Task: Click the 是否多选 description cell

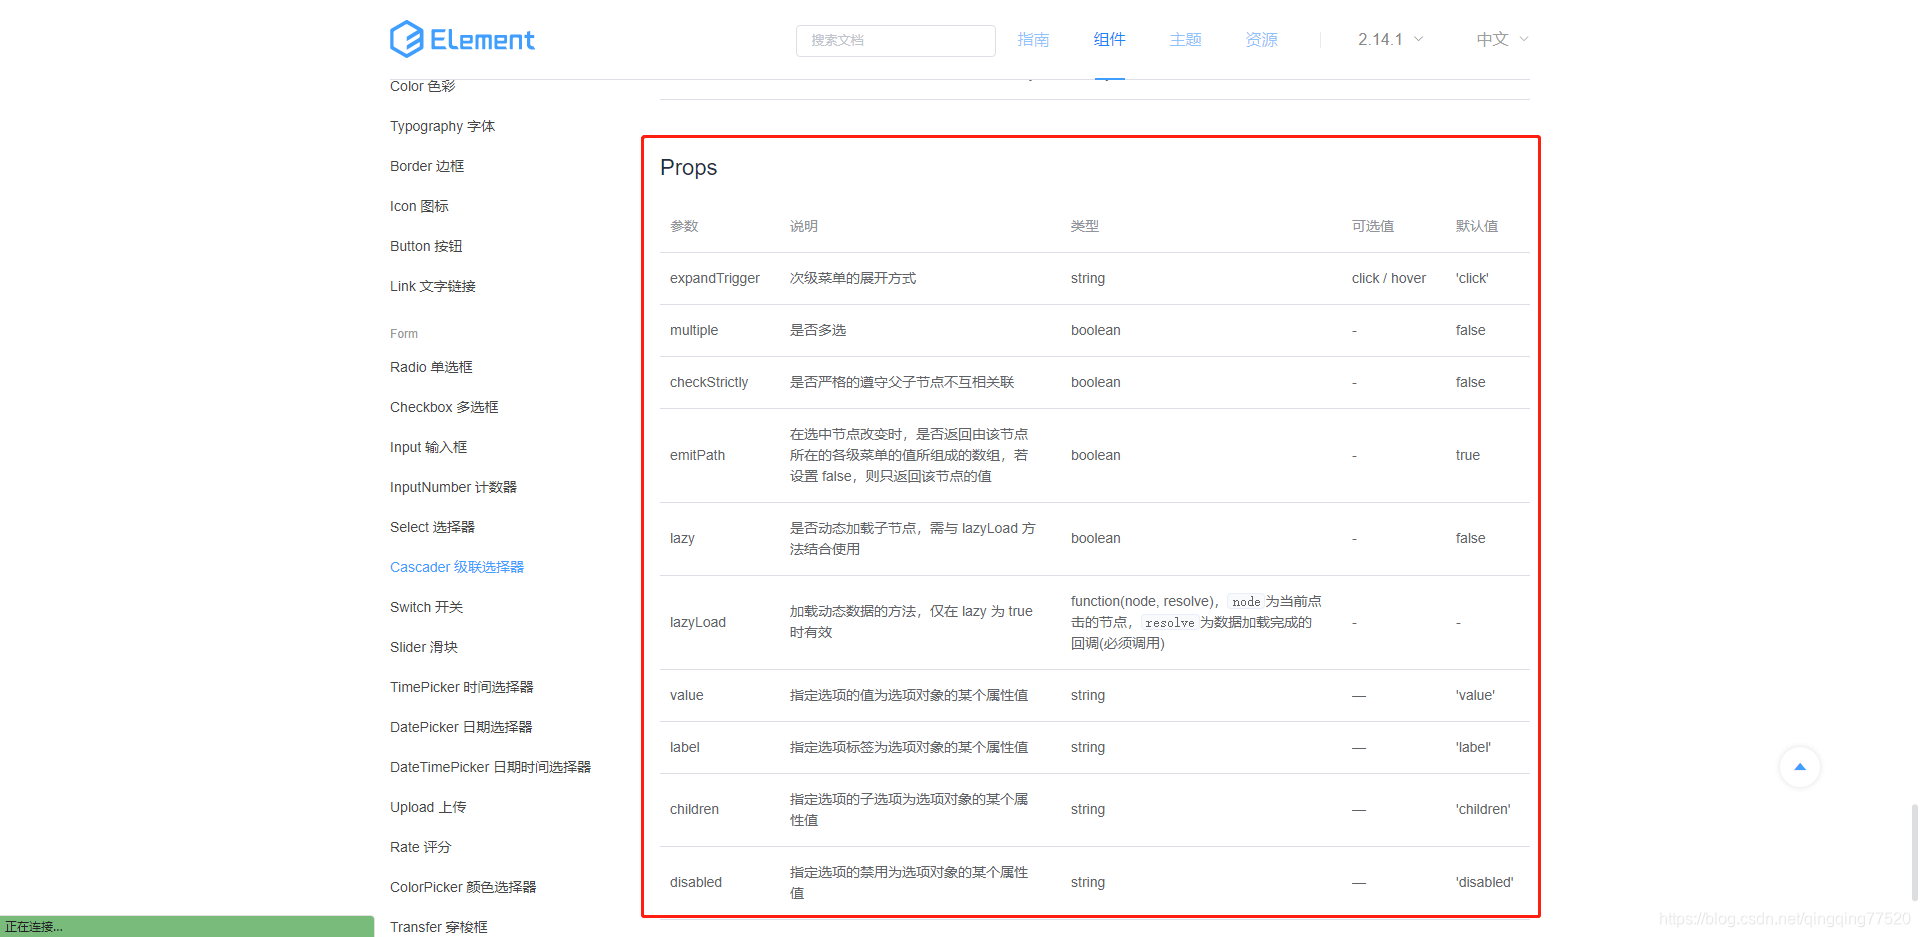Action: [x=818, y=330]
